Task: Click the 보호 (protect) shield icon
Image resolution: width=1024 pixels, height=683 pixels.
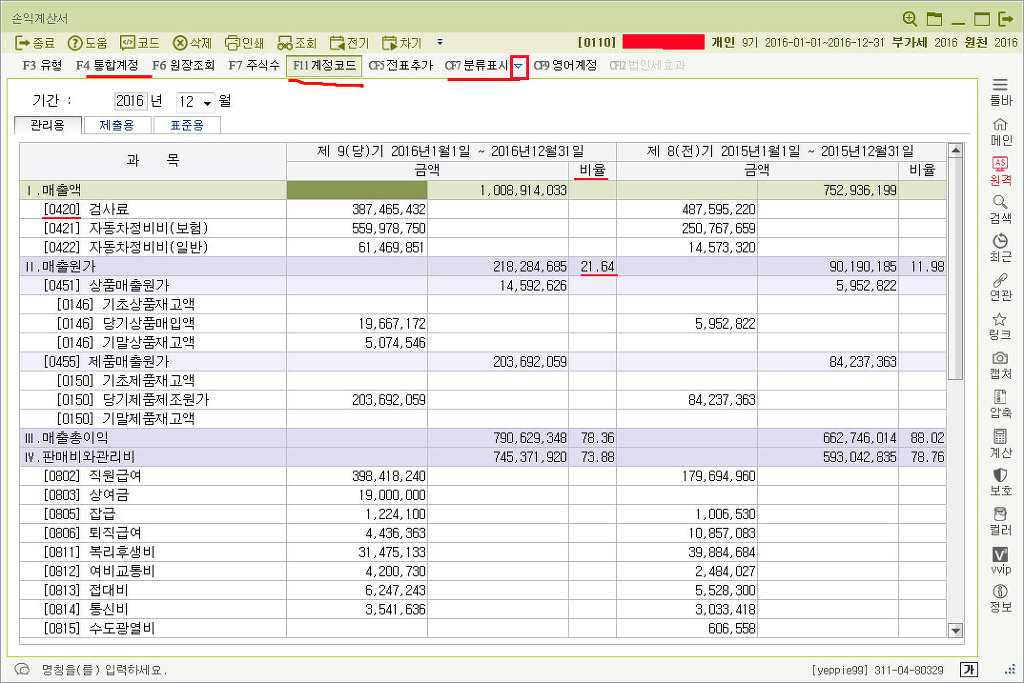Action: 1000,476
